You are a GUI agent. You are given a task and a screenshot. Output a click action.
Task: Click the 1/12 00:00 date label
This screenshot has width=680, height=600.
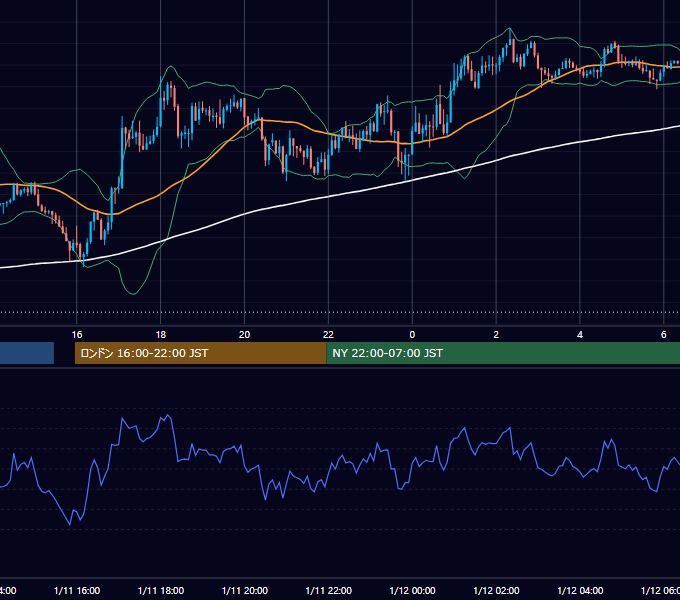click(412, 590)
